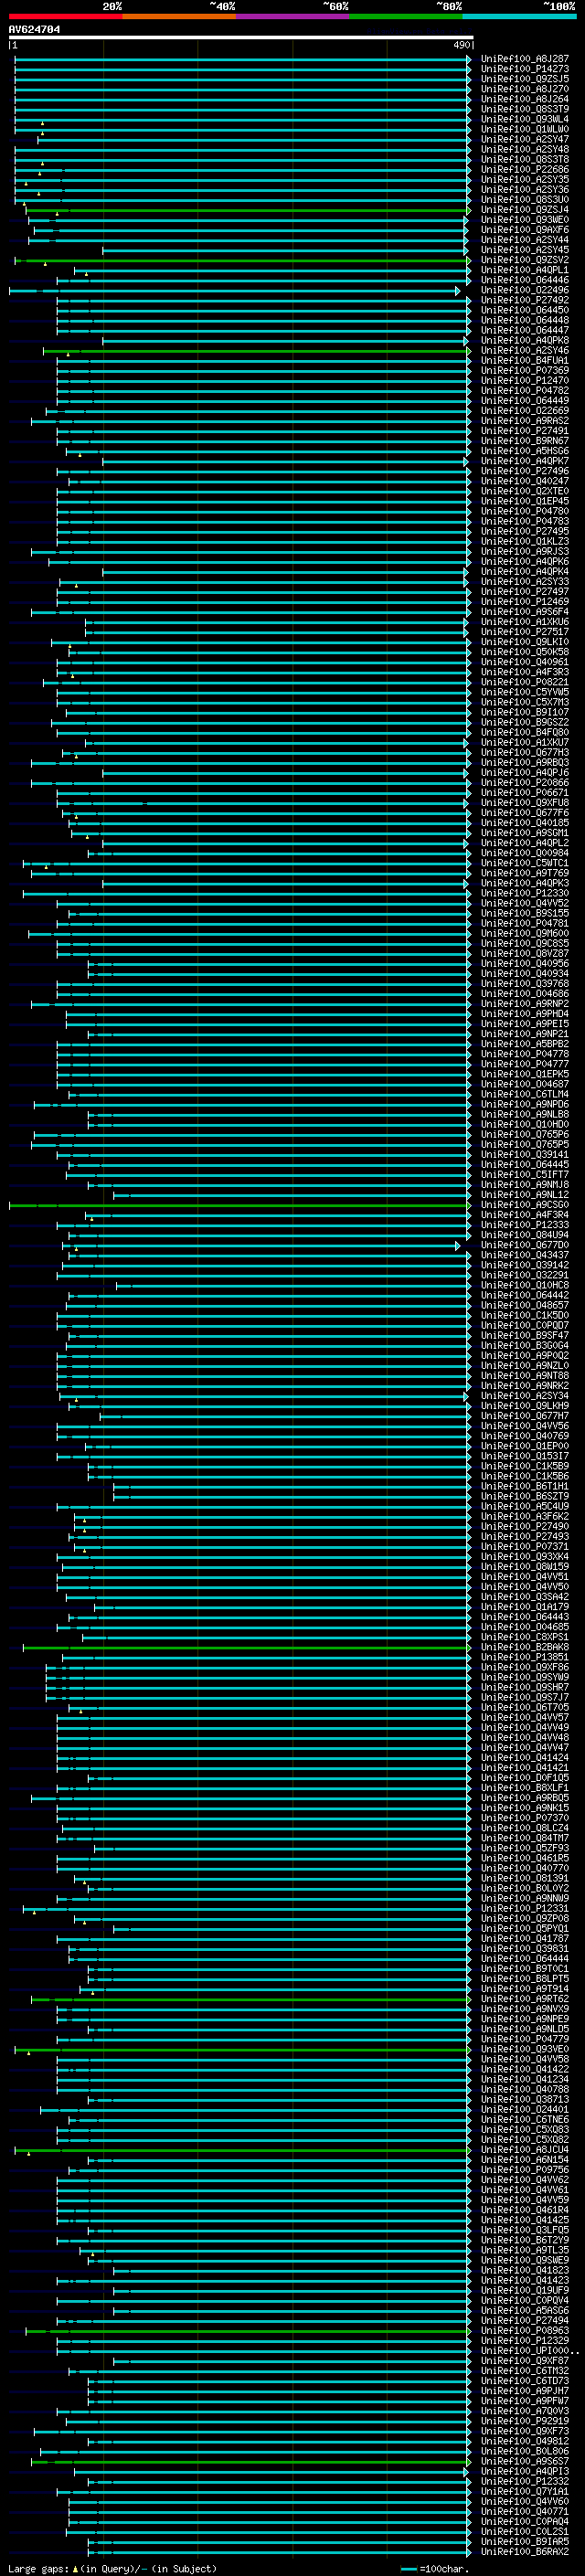Select the label UniRef100_Q40769
Viewport: 585px width, 2576px height.
tap(525, 1436)
